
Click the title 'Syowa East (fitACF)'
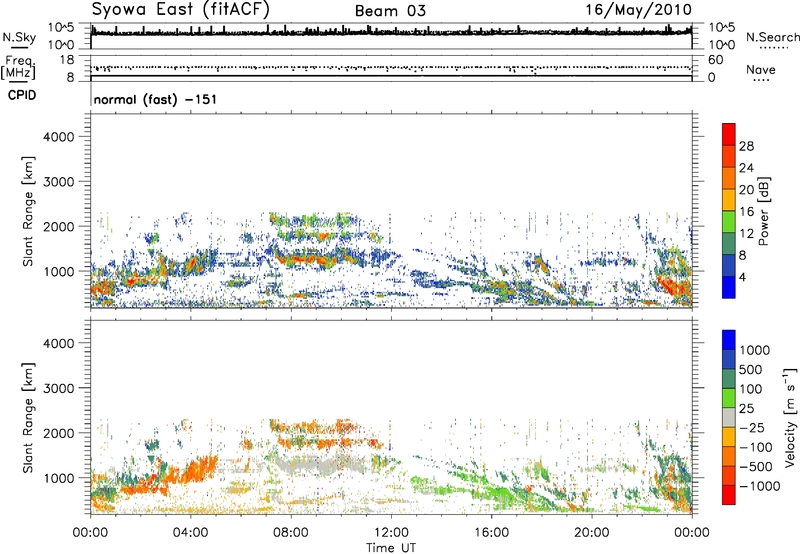coord(180,10)
